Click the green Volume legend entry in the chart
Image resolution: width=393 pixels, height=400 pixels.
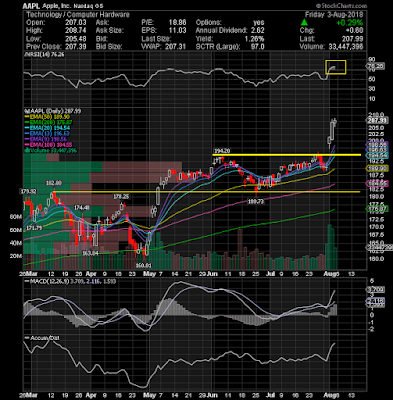51,150
